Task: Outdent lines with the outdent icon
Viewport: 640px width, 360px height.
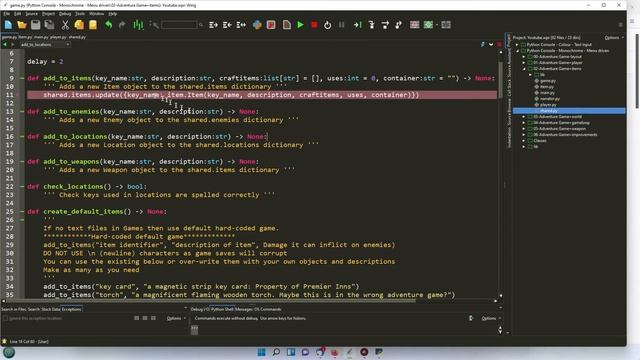Action: [x=227, y=25]
